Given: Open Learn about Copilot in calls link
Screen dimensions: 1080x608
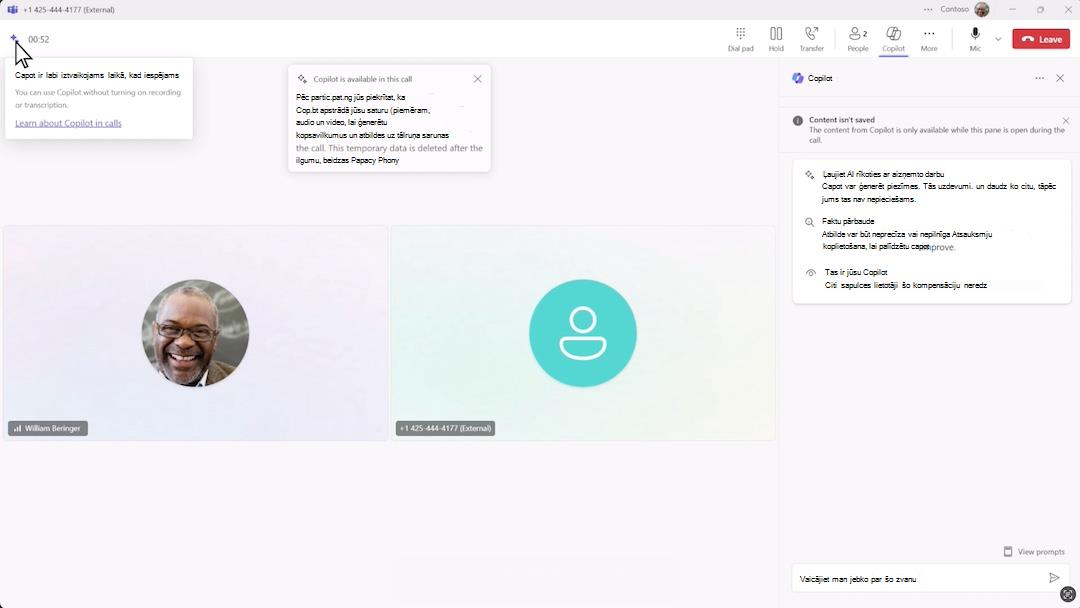Looking at the screenshot, I should click(68, 123).
